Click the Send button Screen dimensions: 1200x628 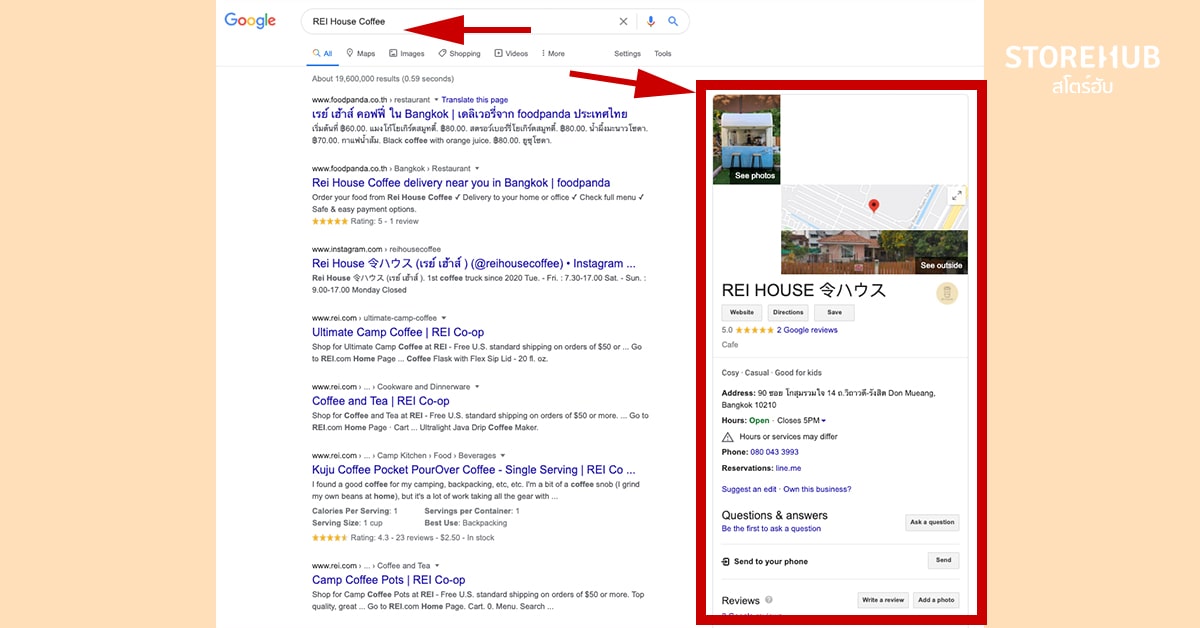tap(943, 560)
